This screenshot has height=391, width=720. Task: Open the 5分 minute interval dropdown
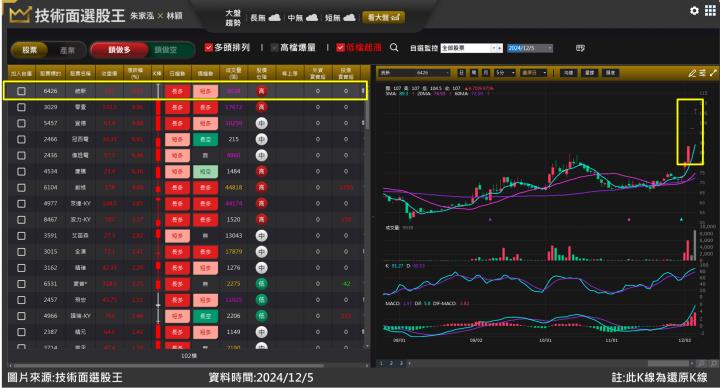505,73
